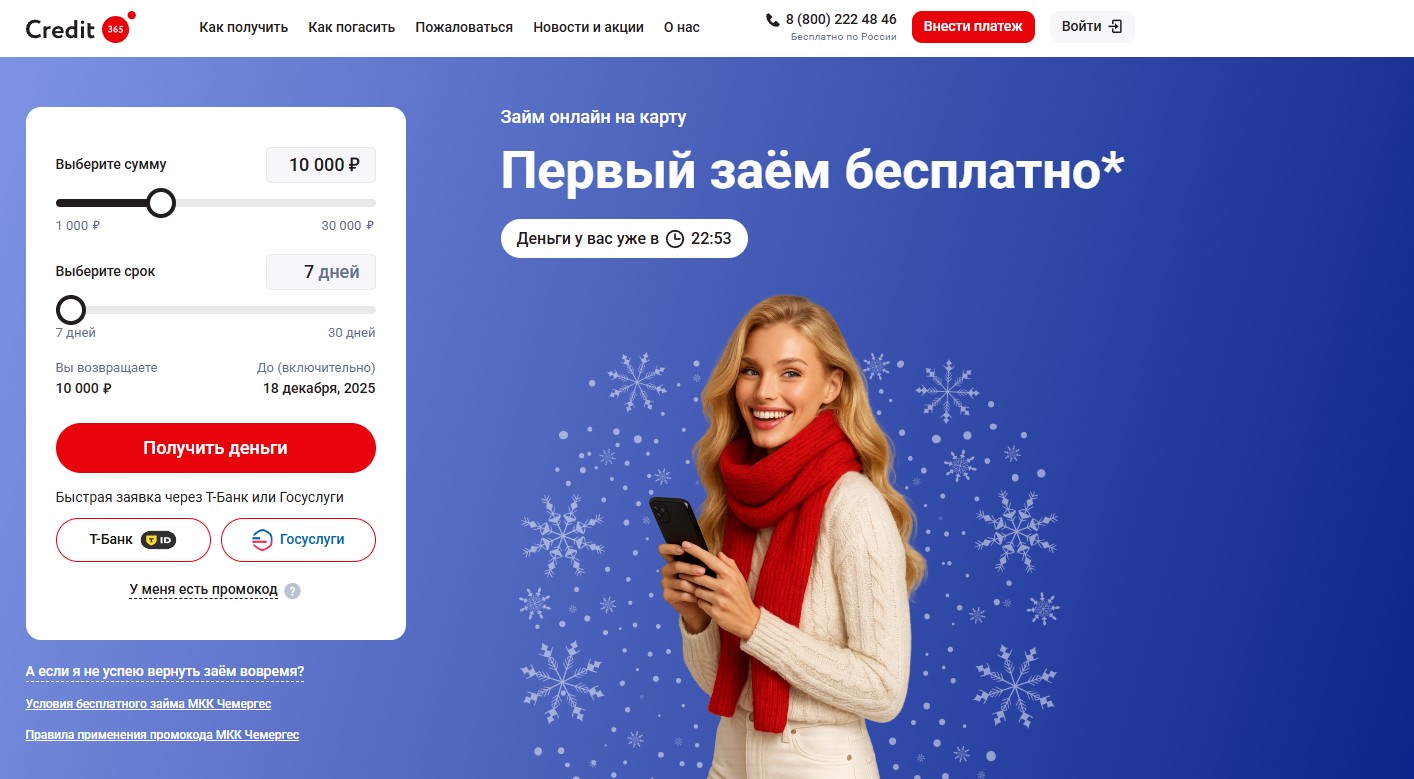This screenshot has height=779, width=1414.
Task: Open the Как погасить menu item
Action: tap(352, 27)
